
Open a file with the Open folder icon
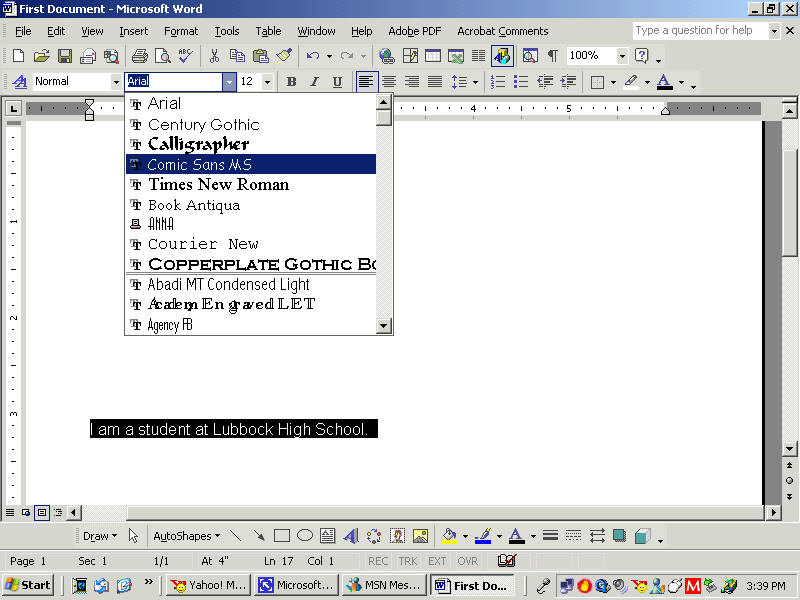pos(41,56)
